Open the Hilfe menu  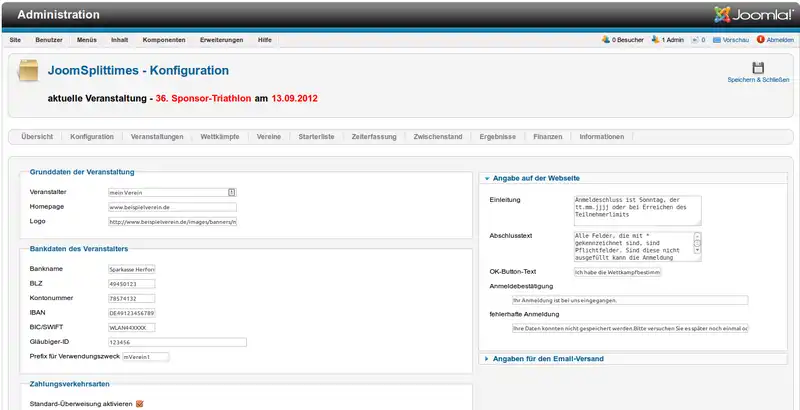pyautogui.click(x=265, y=40)
